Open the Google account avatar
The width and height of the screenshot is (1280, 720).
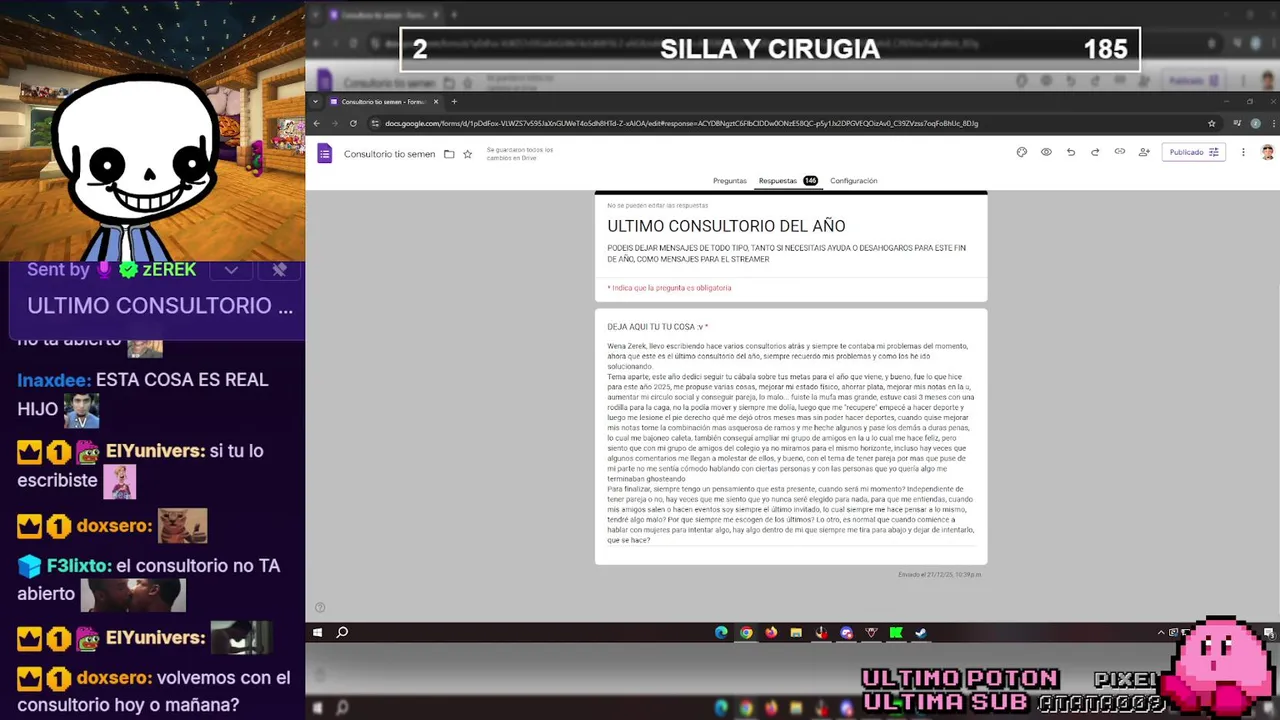(1267, 152)
